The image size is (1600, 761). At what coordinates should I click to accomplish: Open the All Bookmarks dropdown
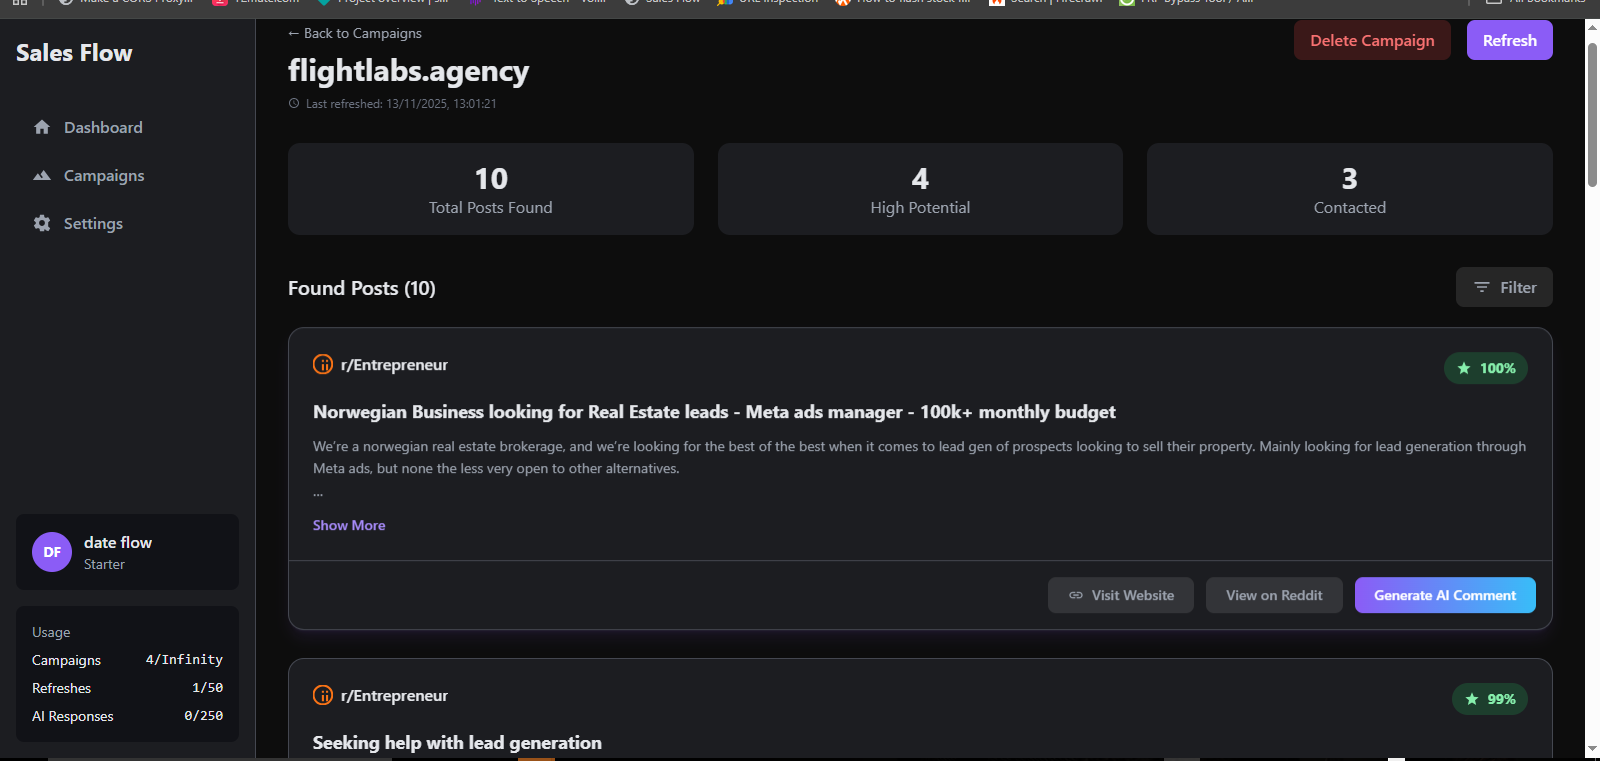[x=1537, y=2]
